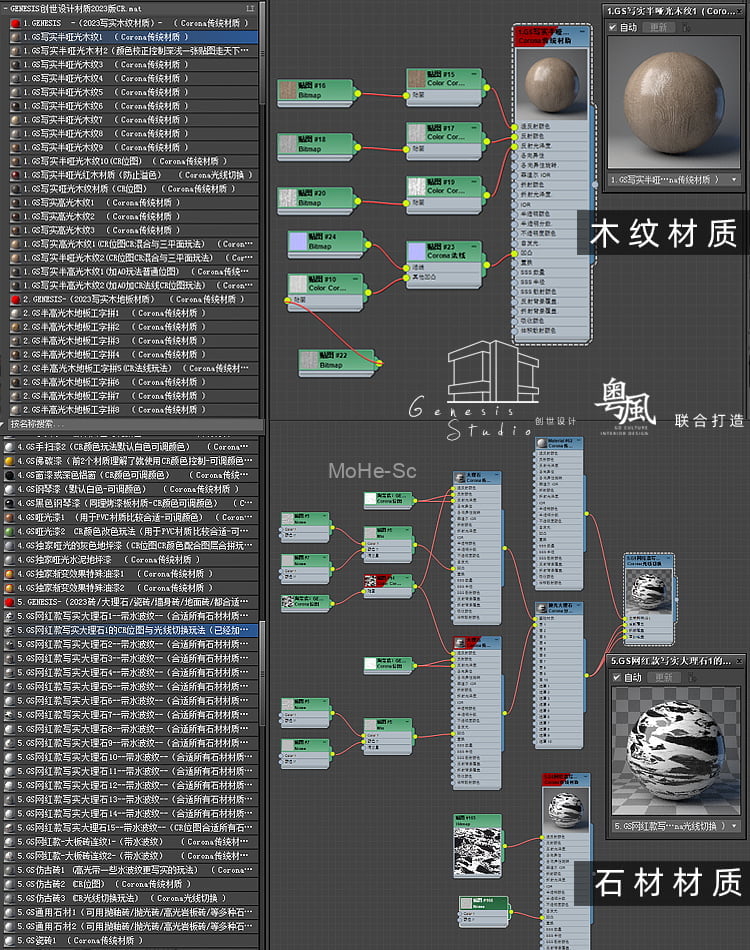Click green sphere icon of 4.GS哑光漆2 row

pyautogui.click(x=9, y=531)
